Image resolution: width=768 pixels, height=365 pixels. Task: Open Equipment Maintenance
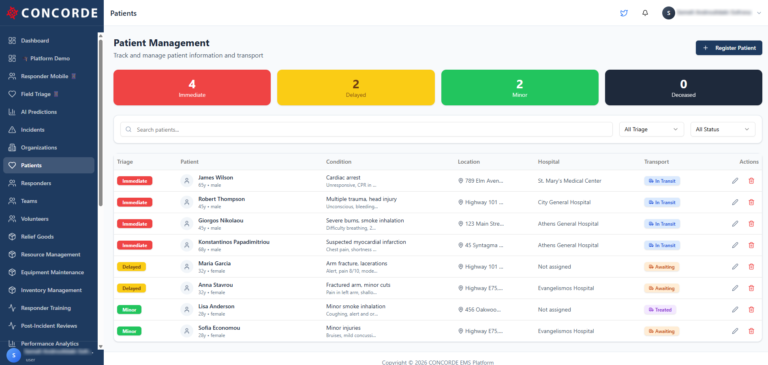coord(48,272)
